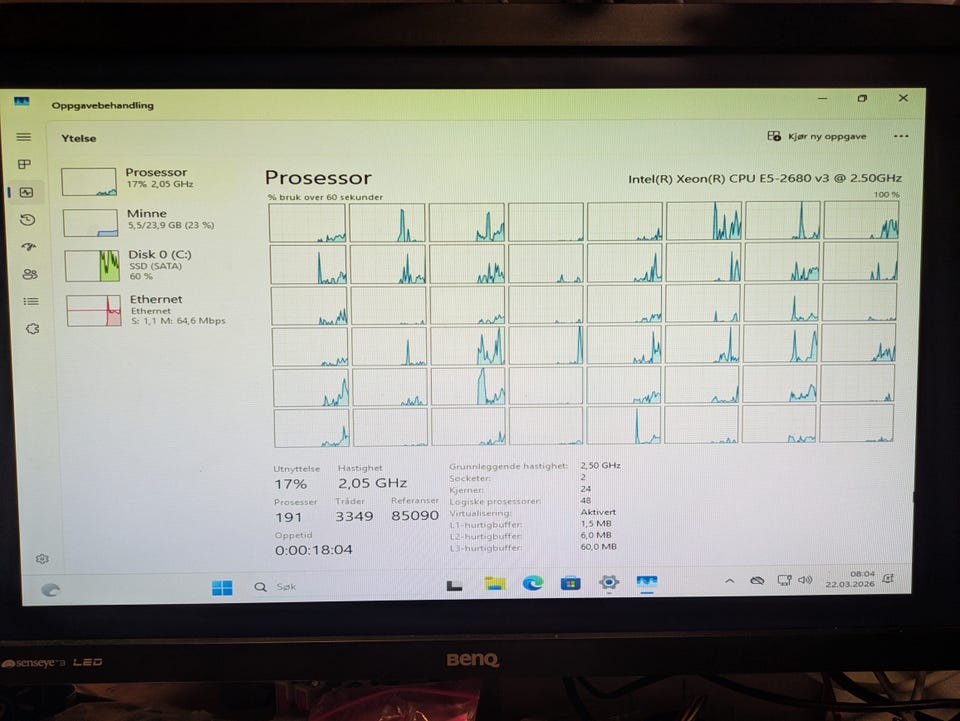Click the Referanser value 85090
960x721 pixels.
point(415,515)
